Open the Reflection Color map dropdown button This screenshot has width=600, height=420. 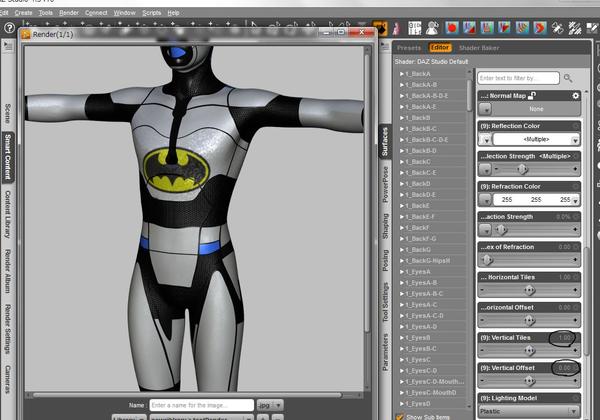485,139
